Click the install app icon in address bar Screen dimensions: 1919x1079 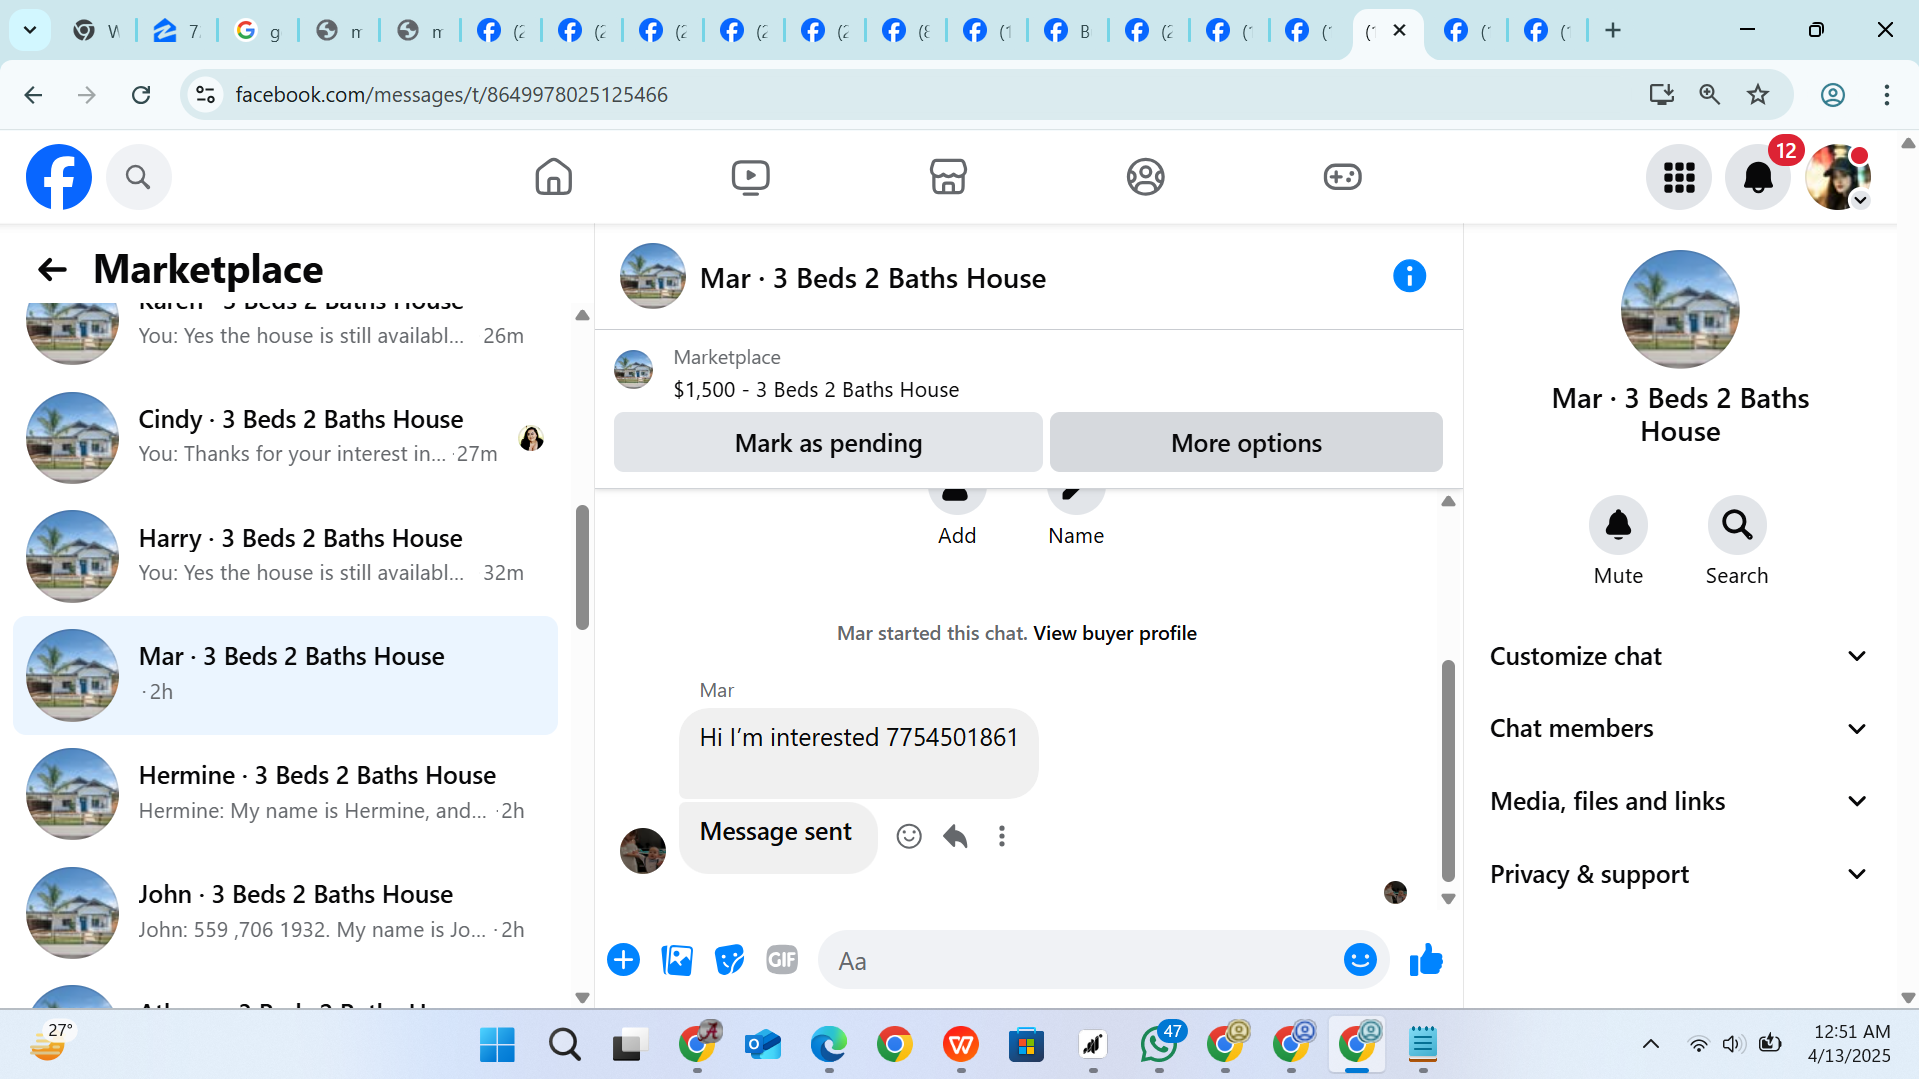point(1662,95)
